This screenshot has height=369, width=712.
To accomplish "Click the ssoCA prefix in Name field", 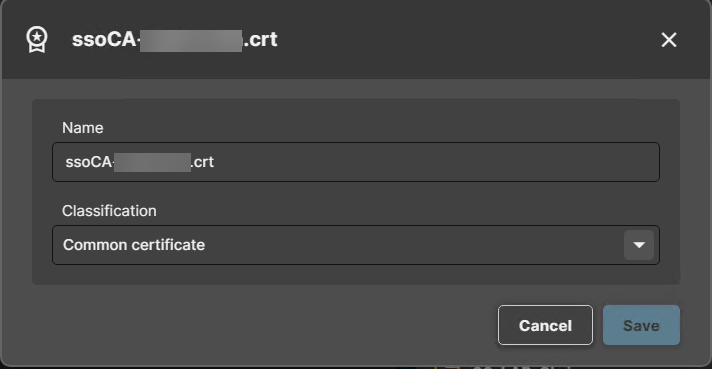I will 88,162.
